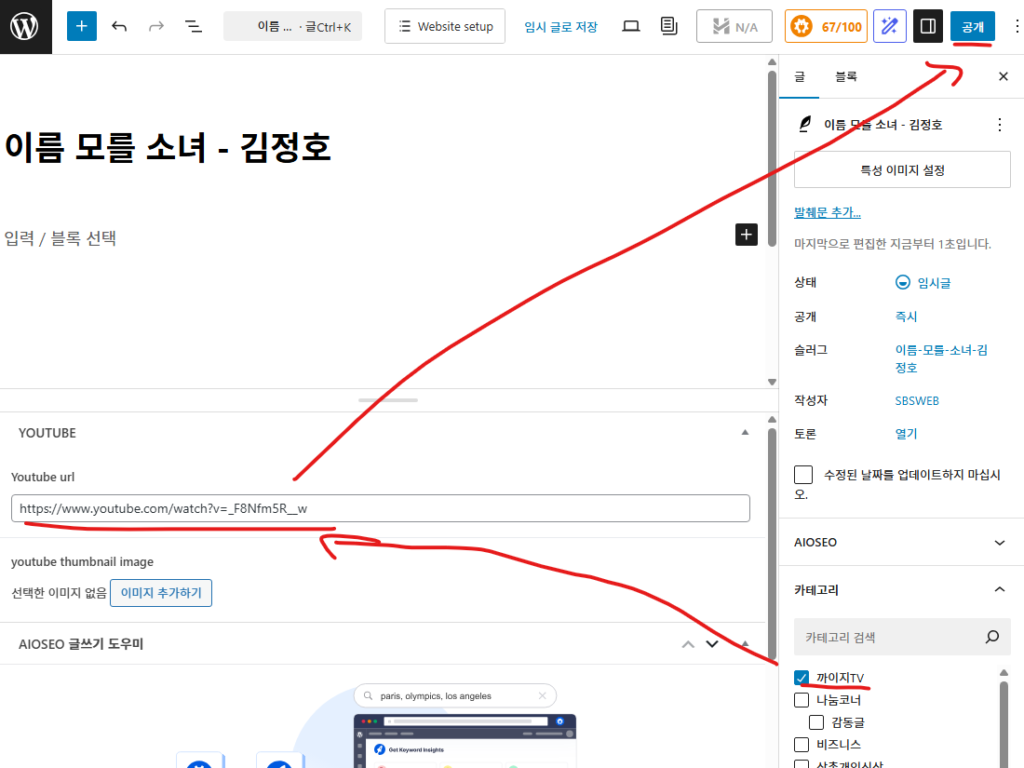The height and width of the screenshot is (768, 1024).
Task: Expand the AIOSEO sidebar panel
Action: coord(999,542)
